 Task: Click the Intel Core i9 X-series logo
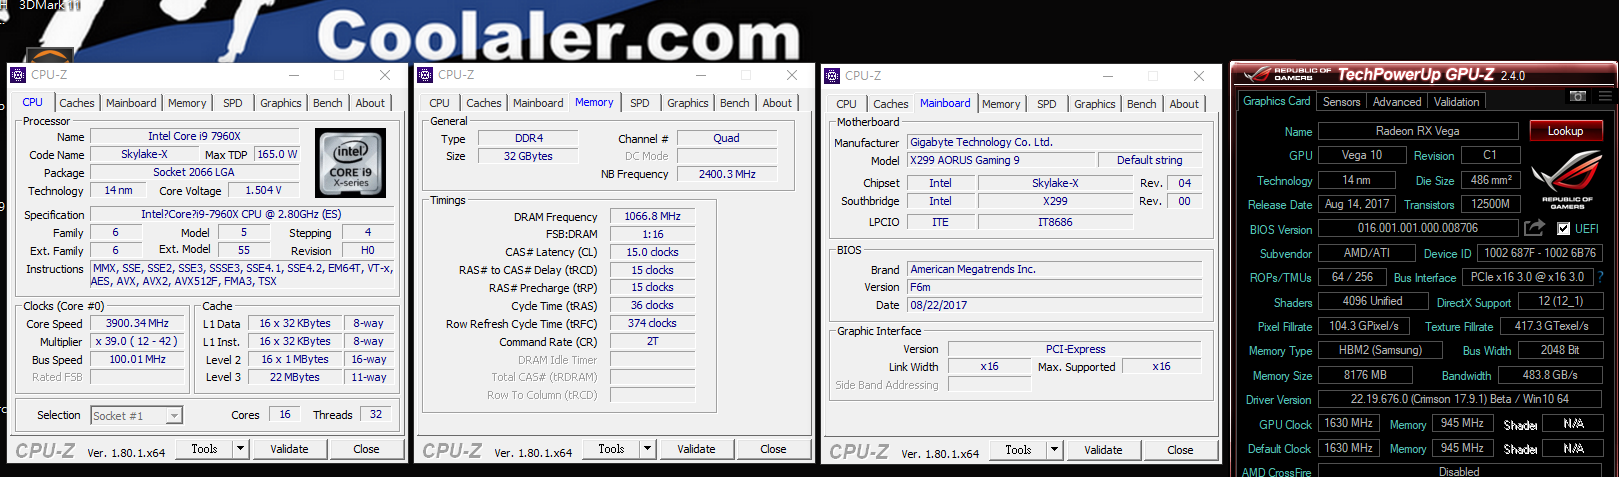[350, 163]
